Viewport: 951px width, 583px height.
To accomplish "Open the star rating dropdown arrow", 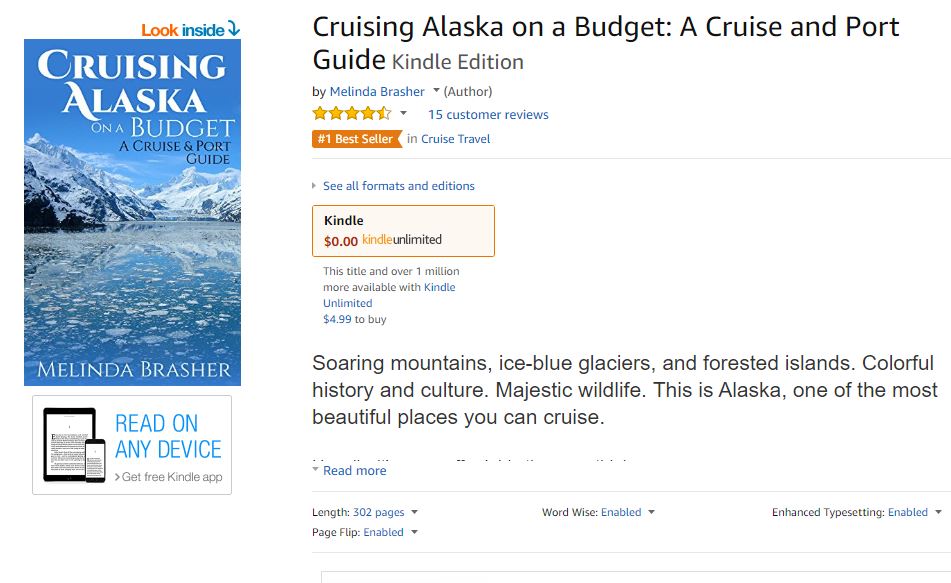I will pyautogui.click(x=404, y=114).
